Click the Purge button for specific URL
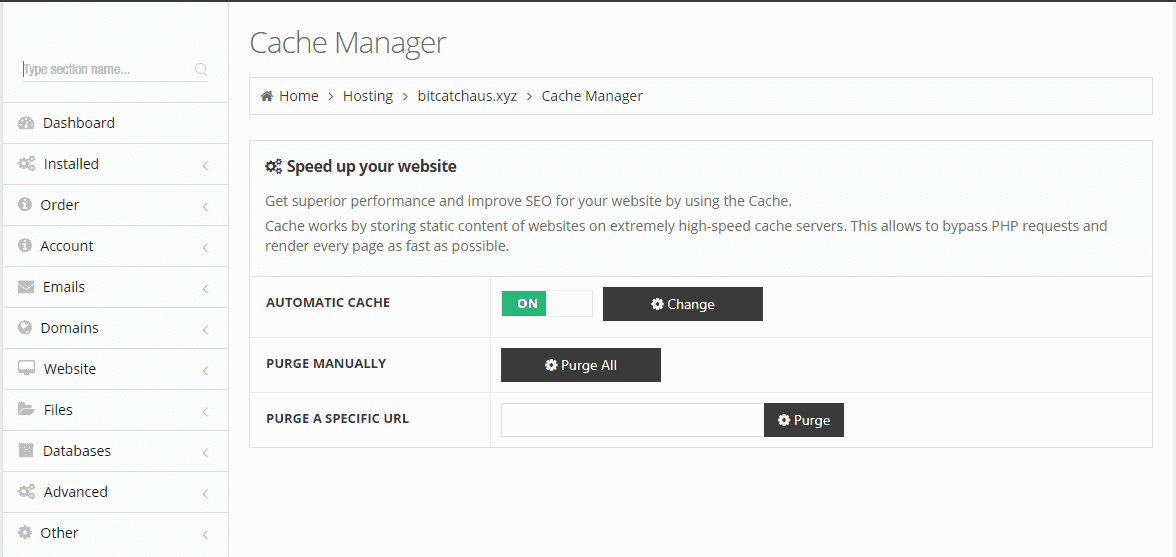The width and height of the screenshot is (1176, 557). pos(804,420)
